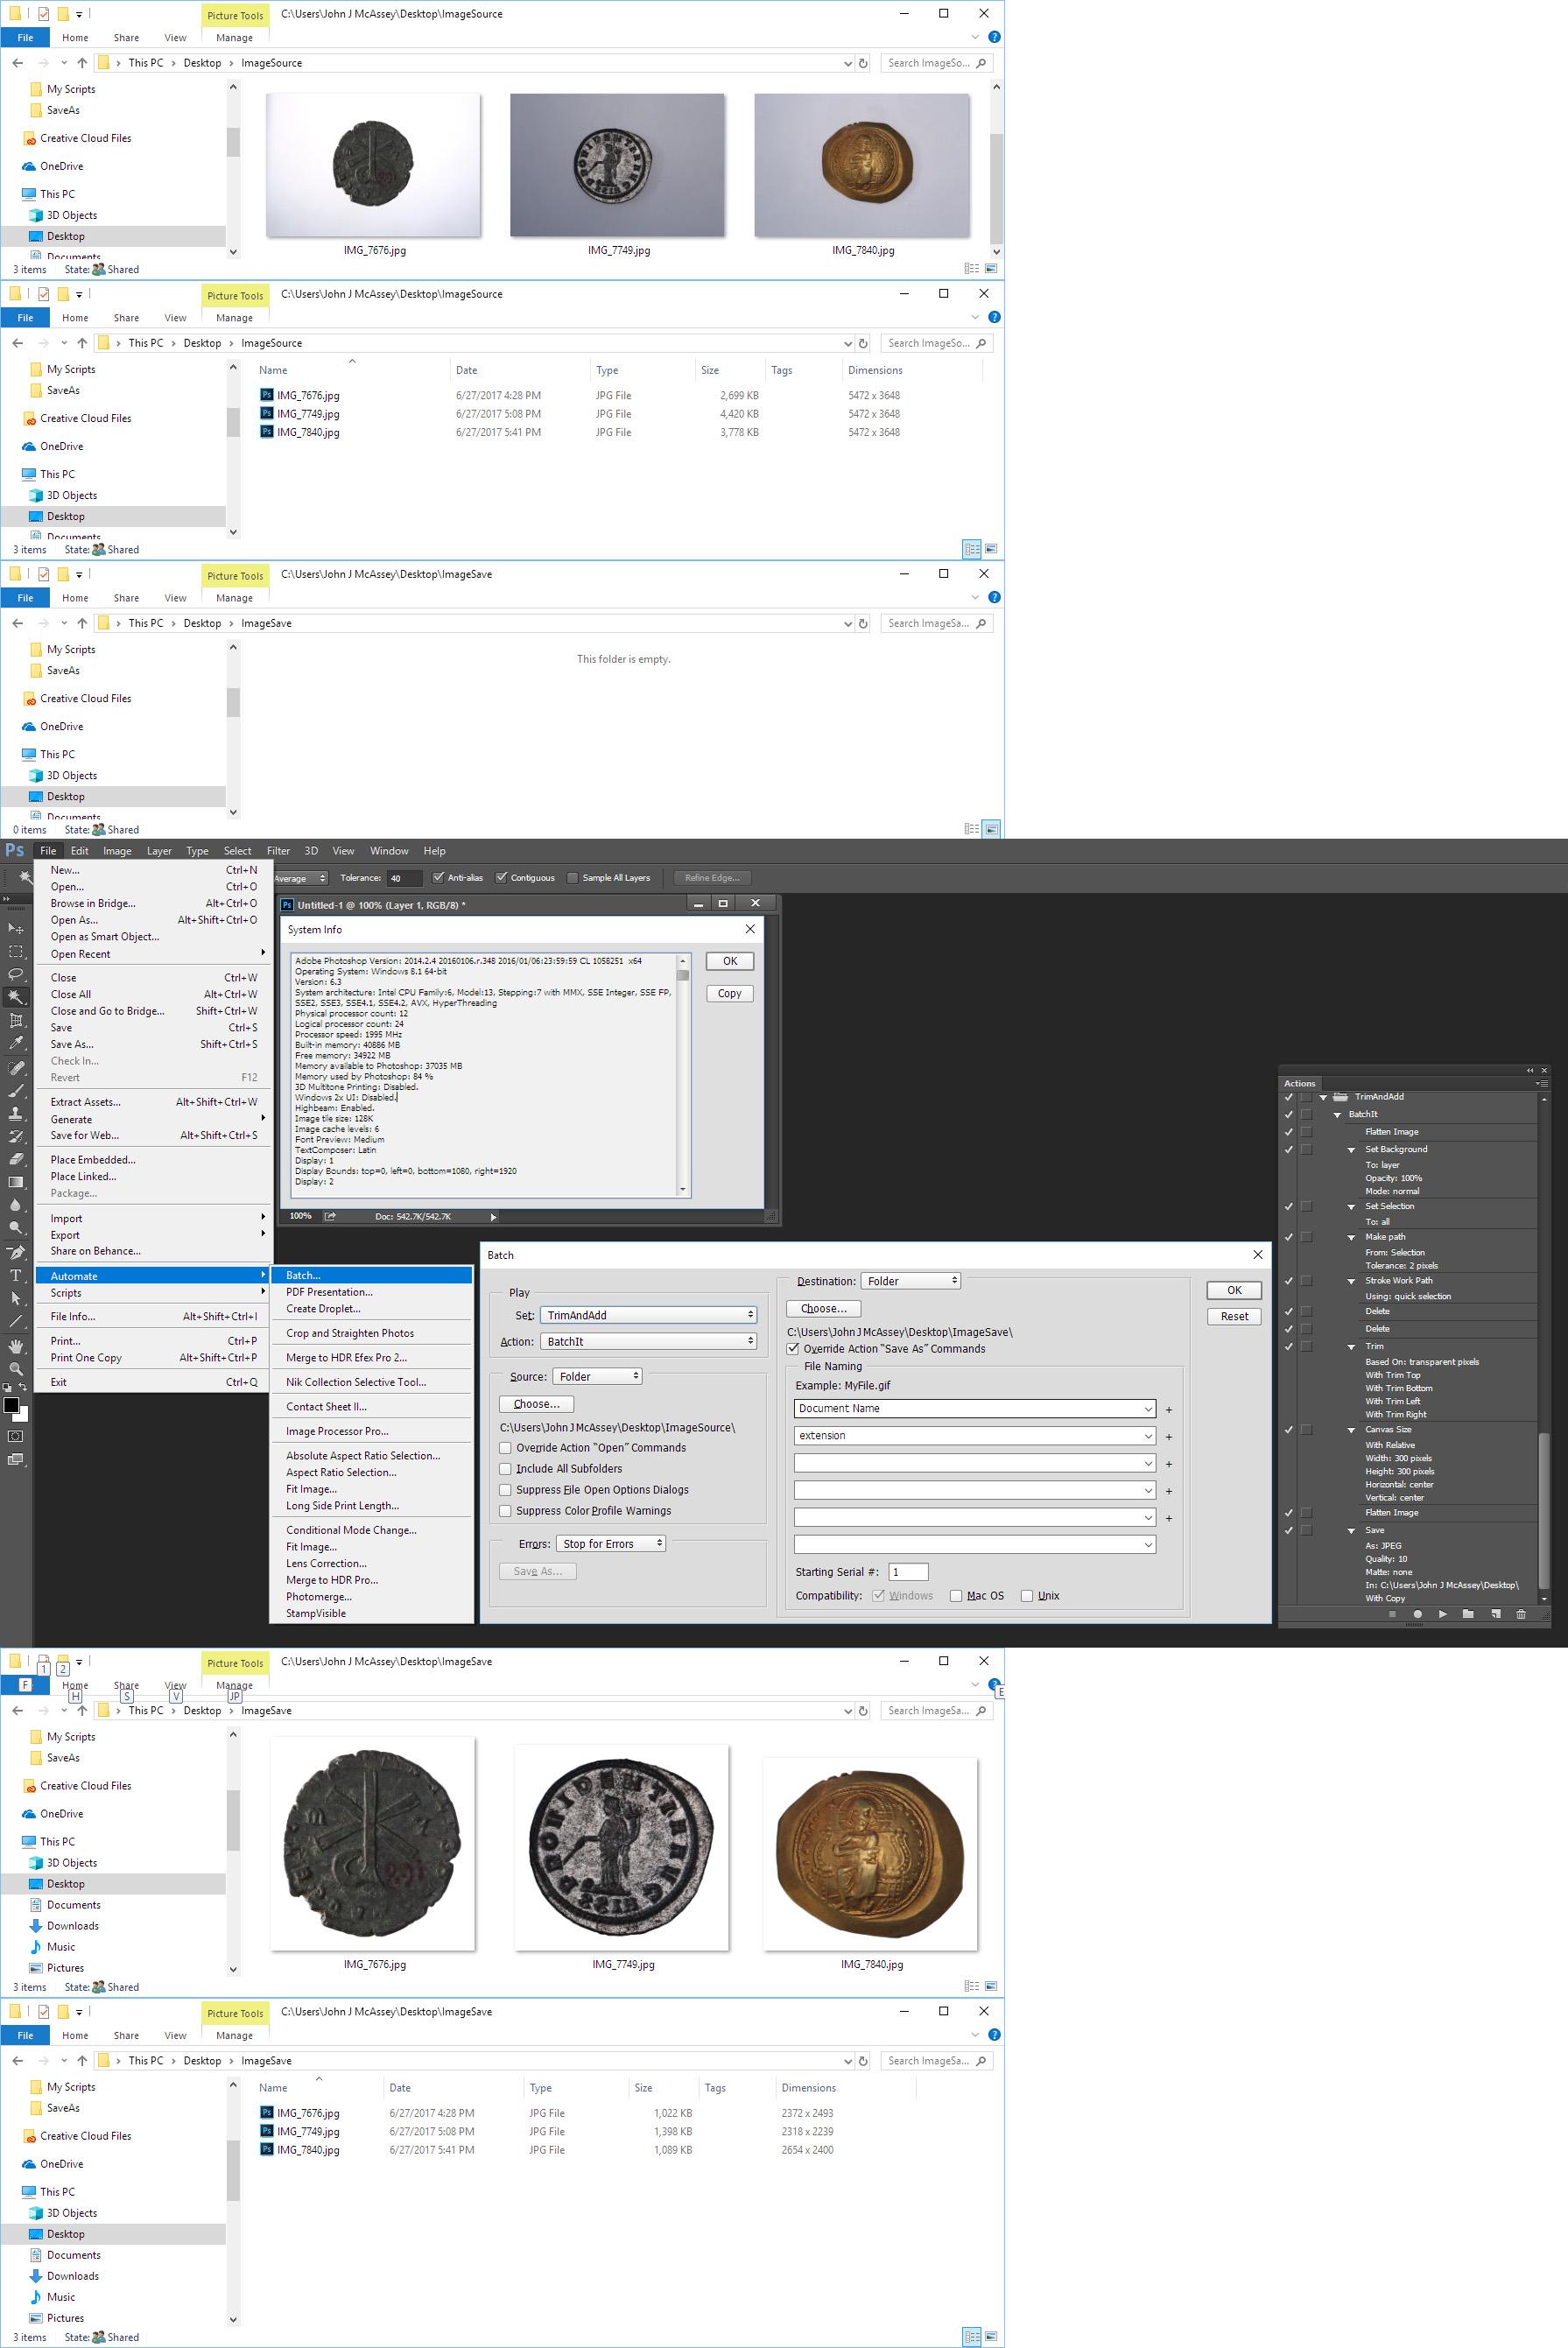
Task: Toggle the Anti-alias checkbox
Action: pos(438,878)
